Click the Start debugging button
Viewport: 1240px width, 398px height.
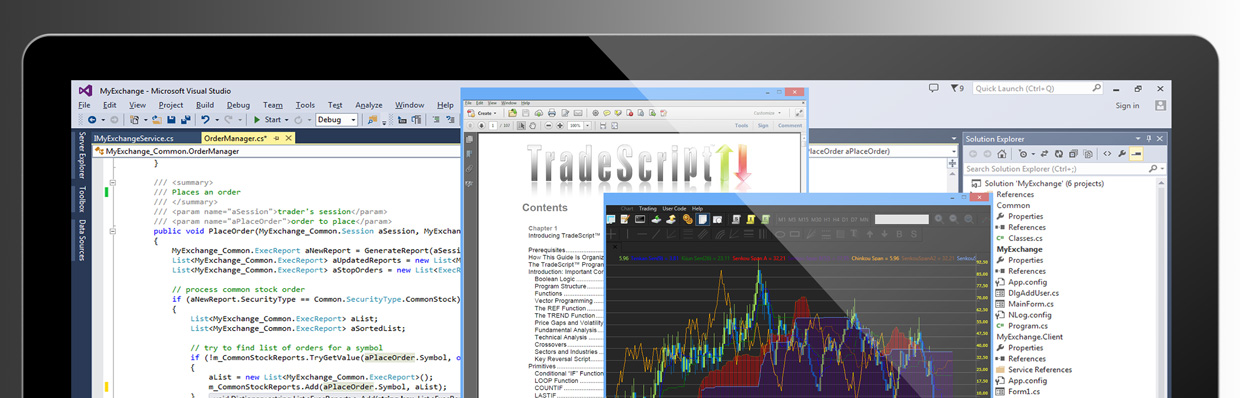(268, 120)
